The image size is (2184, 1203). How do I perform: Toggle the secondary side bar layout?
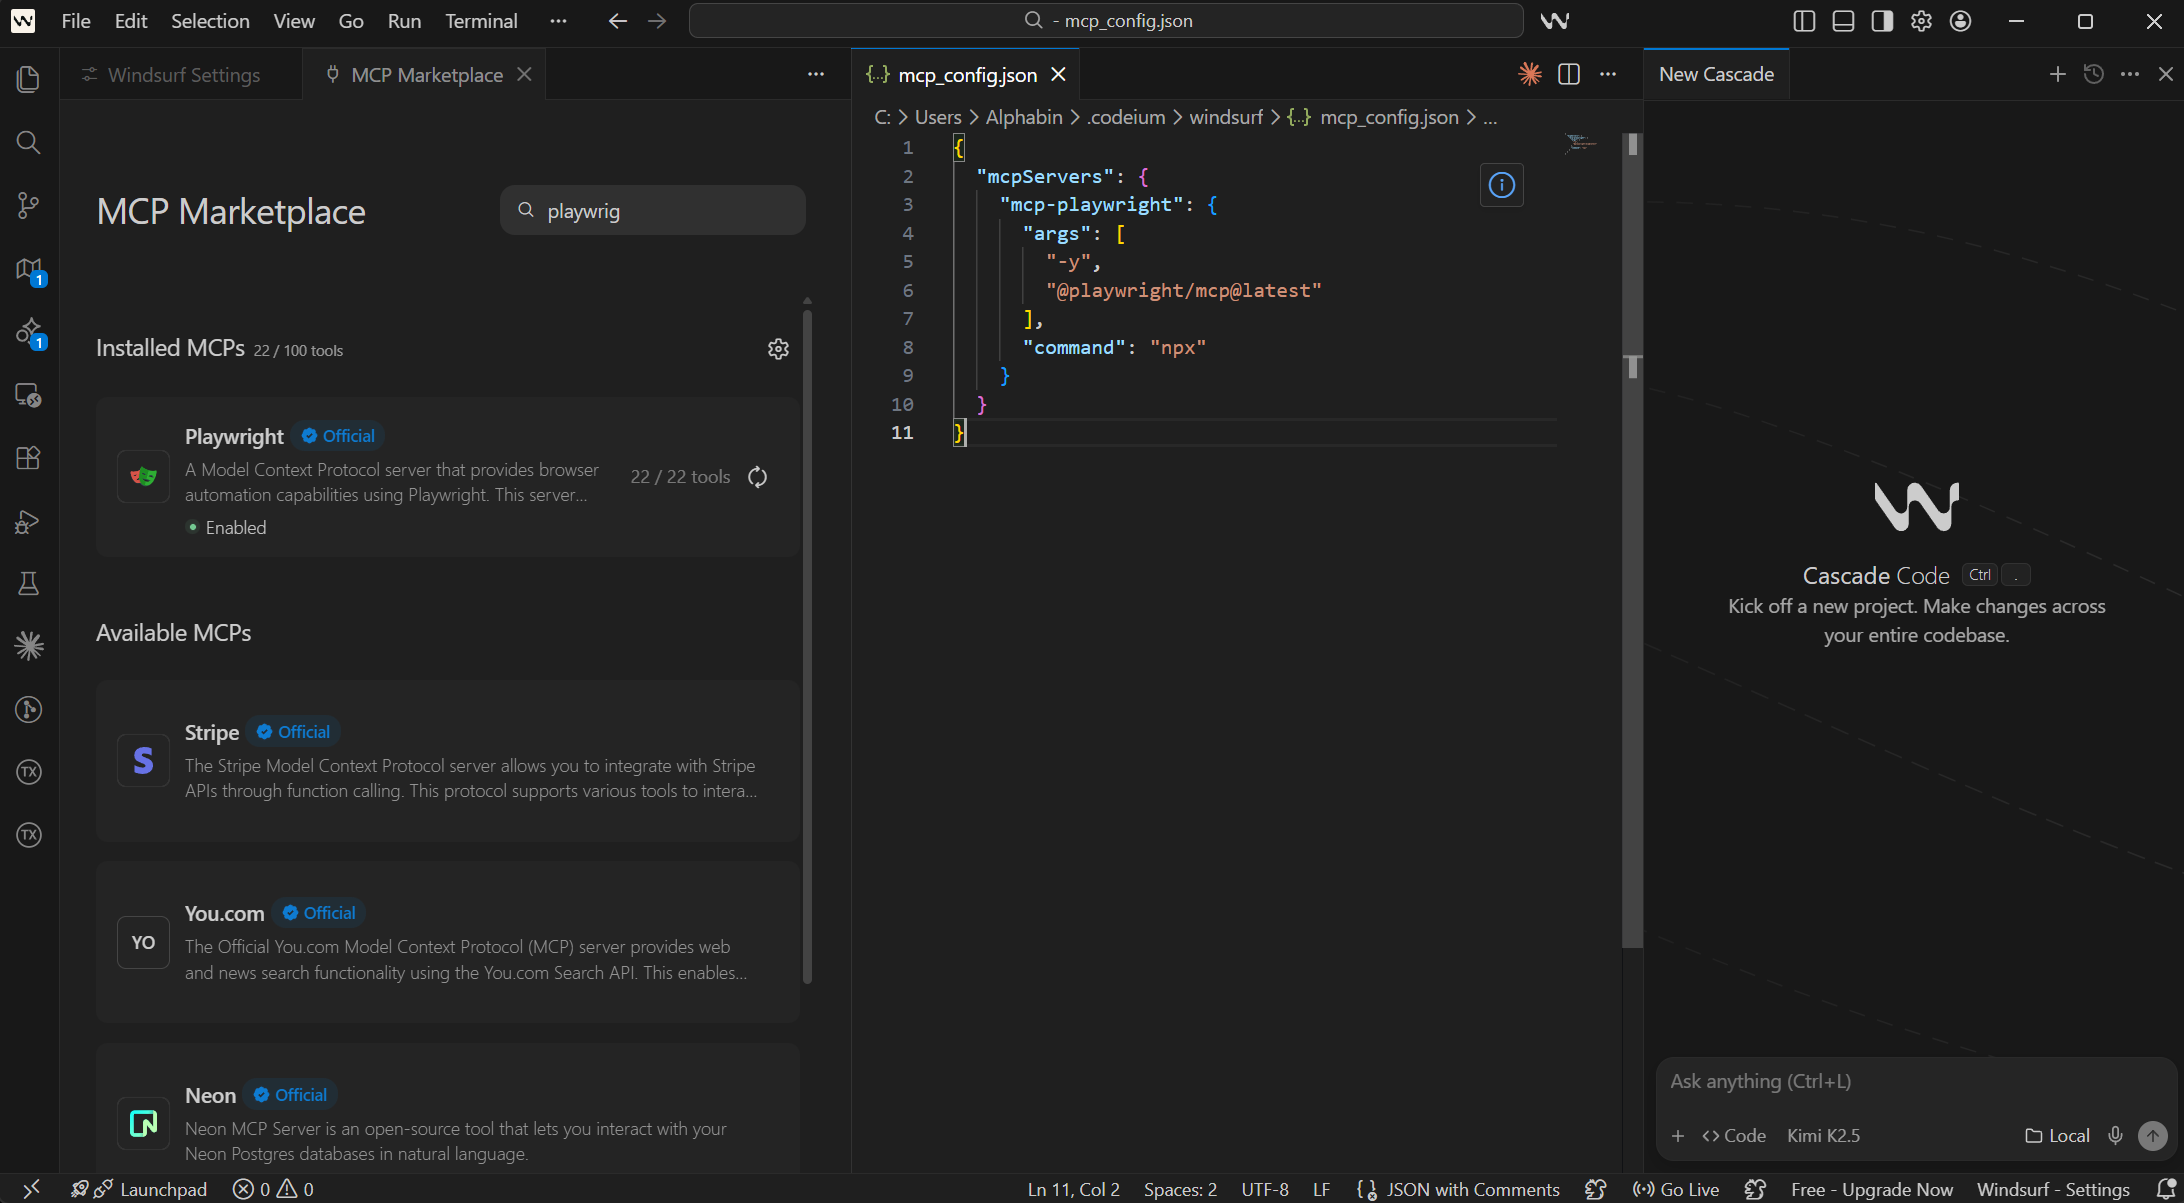click(x=1882, y=21)
